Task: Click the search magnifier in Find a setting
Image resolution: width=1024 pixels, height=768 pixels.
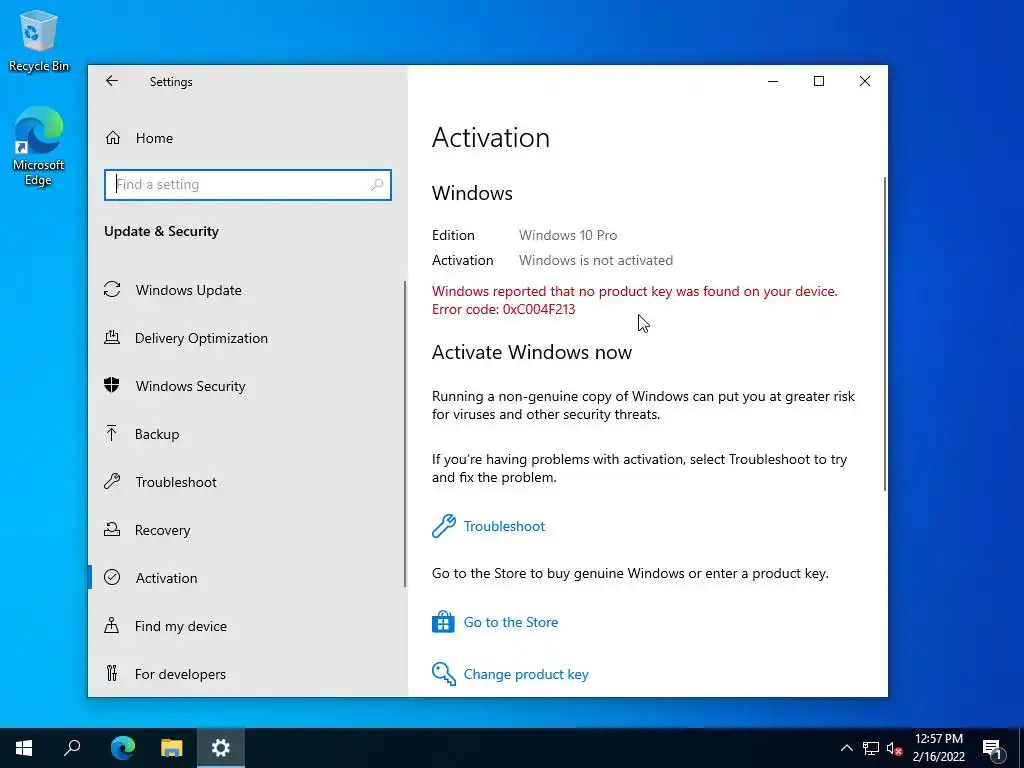Action: pyautogui.click(x=377, y=185)
